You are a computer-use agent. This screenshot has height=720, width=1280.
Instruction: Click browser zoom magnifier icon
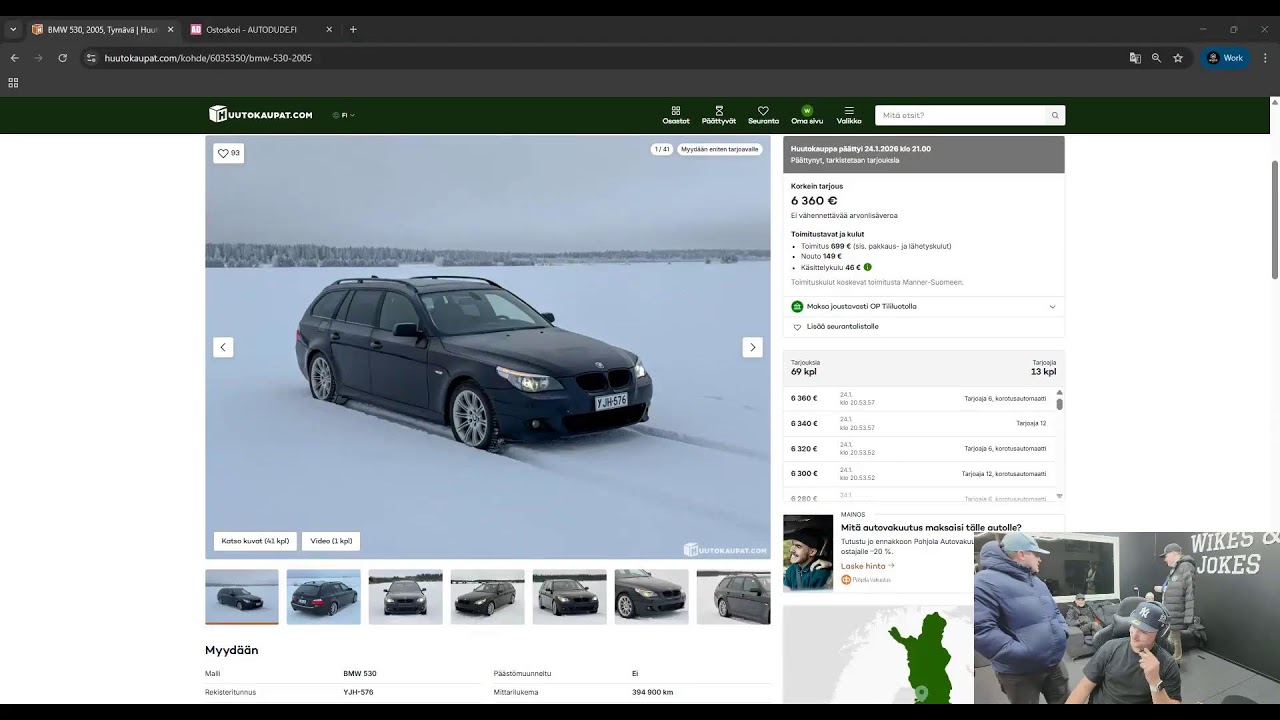(x=1156, y=58)
